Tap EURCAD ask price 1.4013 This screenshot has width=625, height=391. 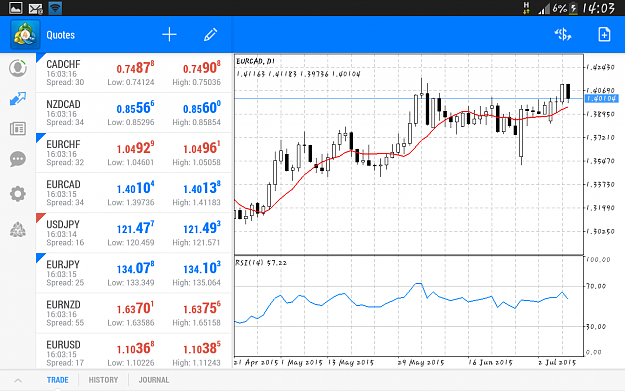tap(202, 188)
